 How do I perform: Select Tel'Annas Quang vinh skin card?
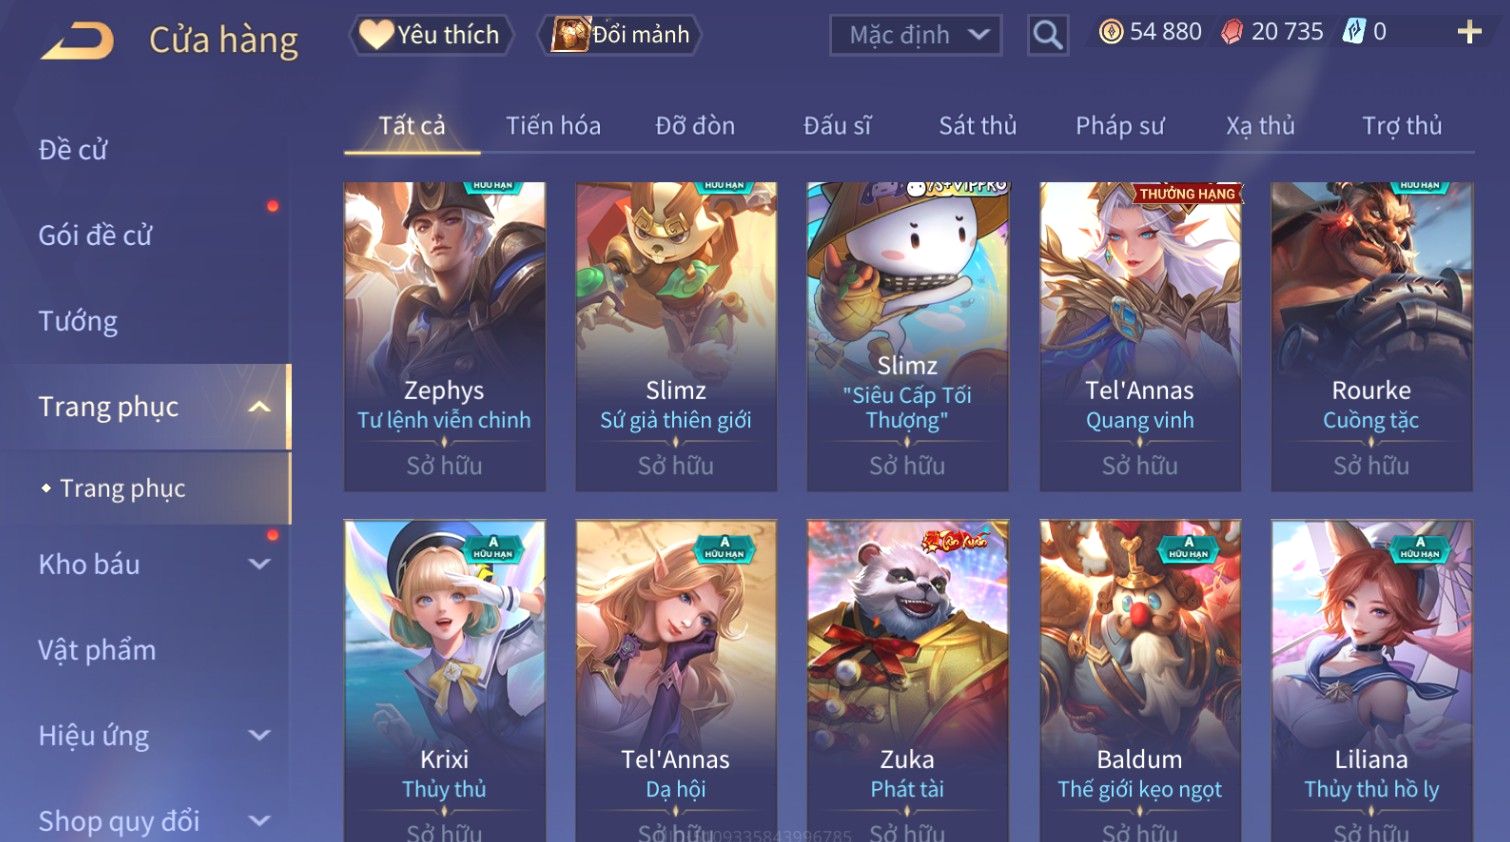[1140, 336]
